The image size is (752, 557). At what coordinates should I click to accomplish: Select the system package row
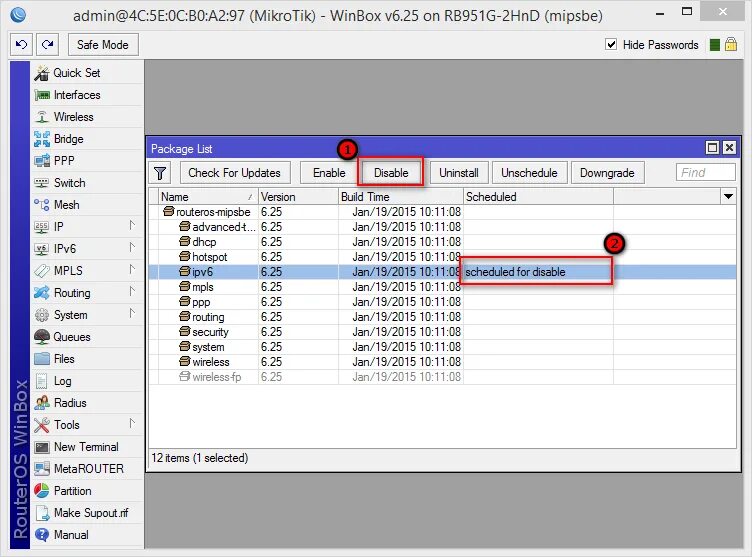pyautogui.click(x=442, y=347)
